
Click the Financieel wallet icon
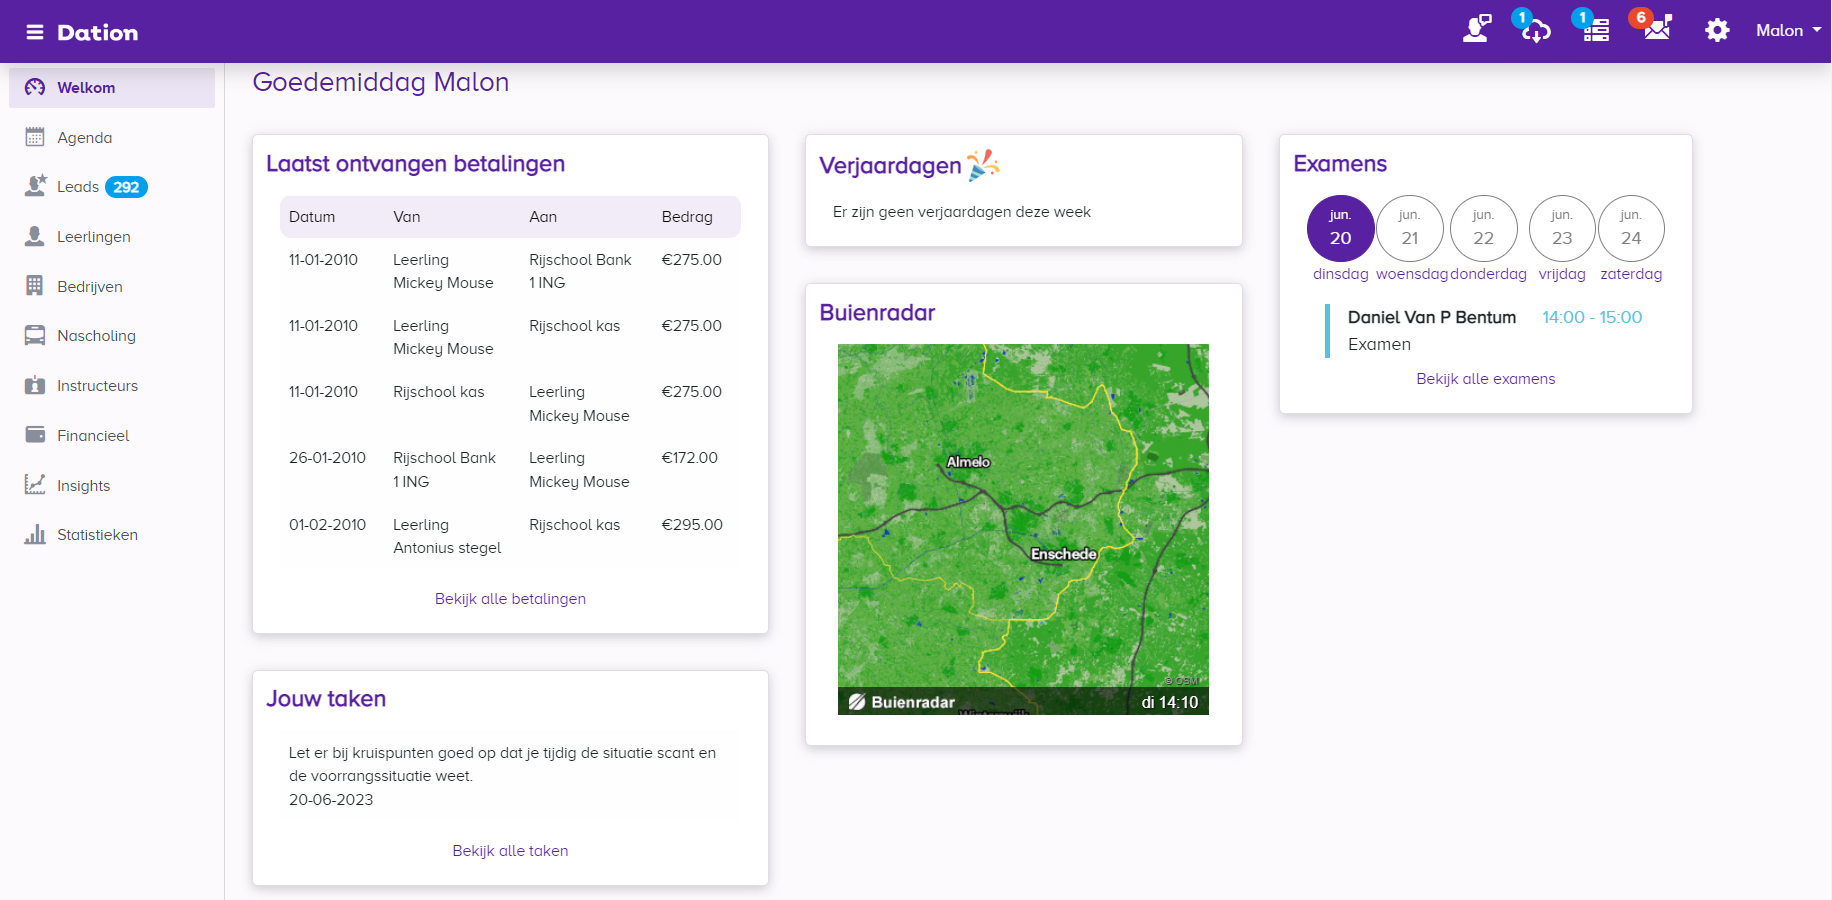[35, 435]
